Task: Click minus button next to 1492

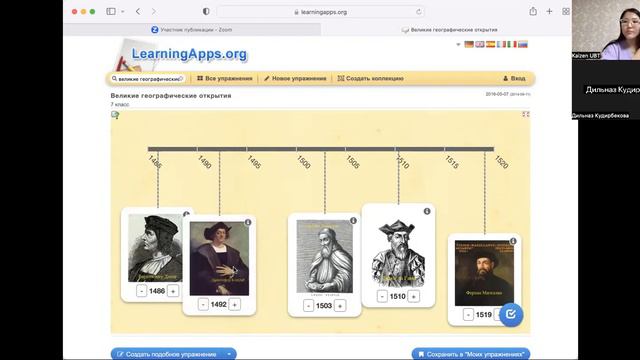Action: [x=203, y=304]
